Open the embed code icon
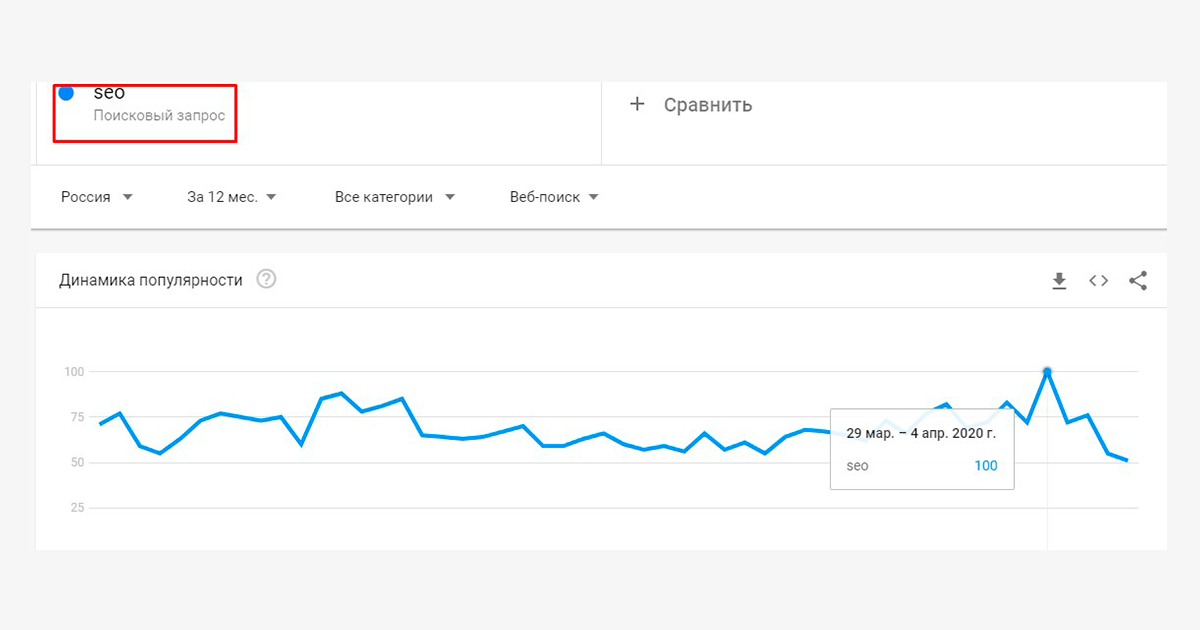The width and height of the screenshot is (1200, 630). (x=1098, y=281)
